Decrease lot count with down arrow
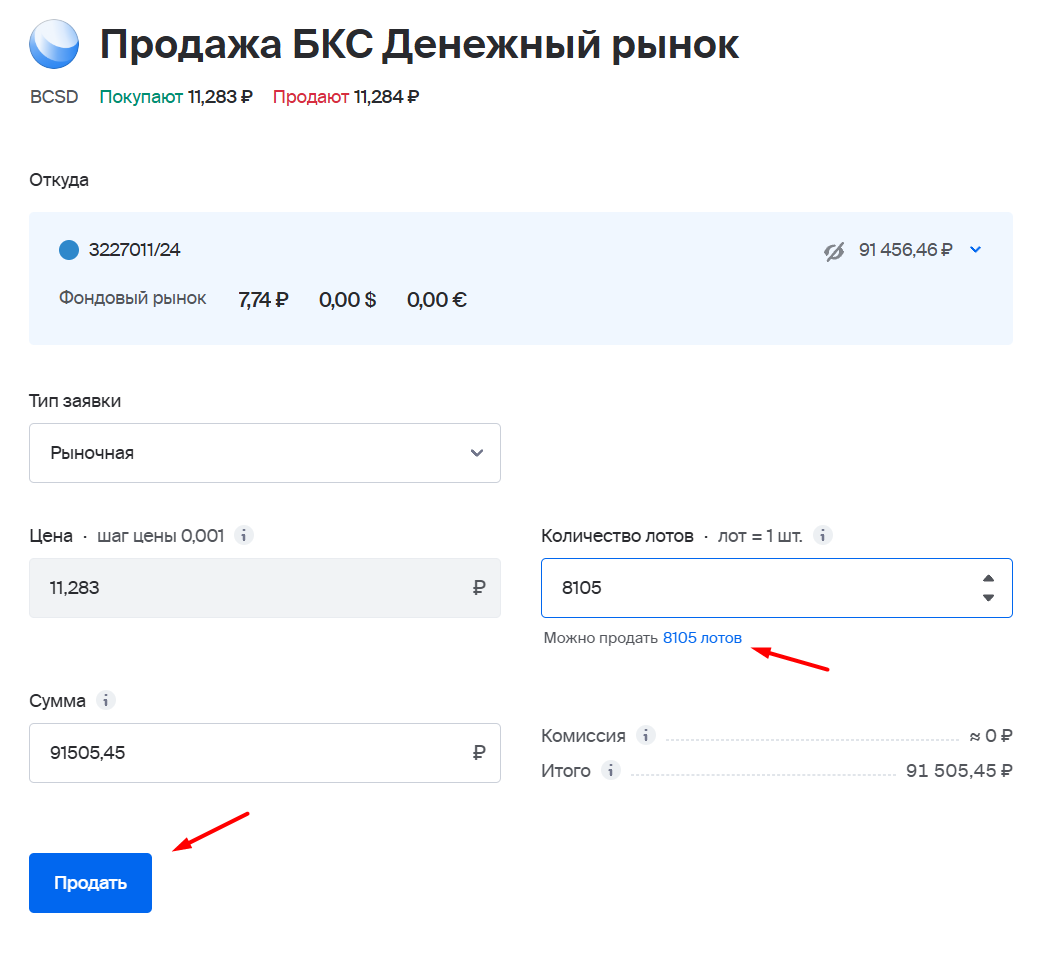1046x955 pixels. 989,598
